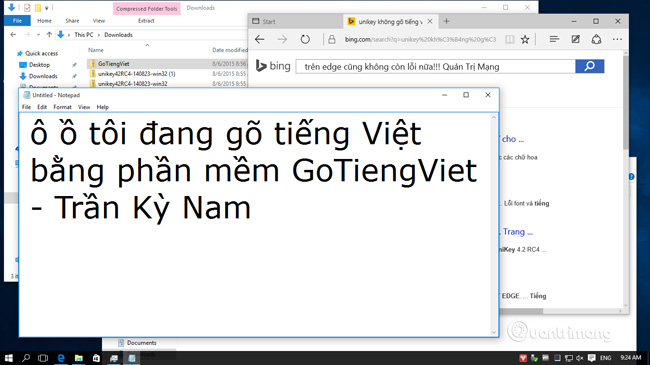Open Explorer Home ribbon tab
This screenshot has width=650, height=365.
pyautogui.click(x=44, y=21)
